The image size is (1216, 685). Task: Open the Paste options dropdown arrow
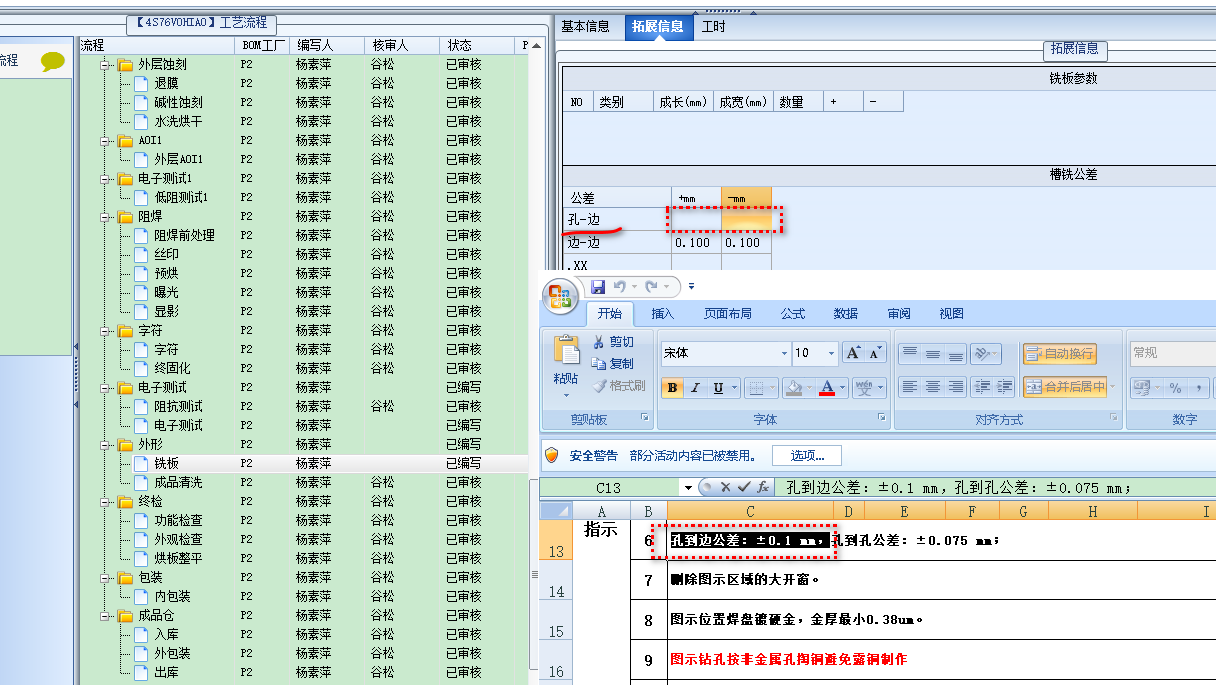(x=566, y=397)
